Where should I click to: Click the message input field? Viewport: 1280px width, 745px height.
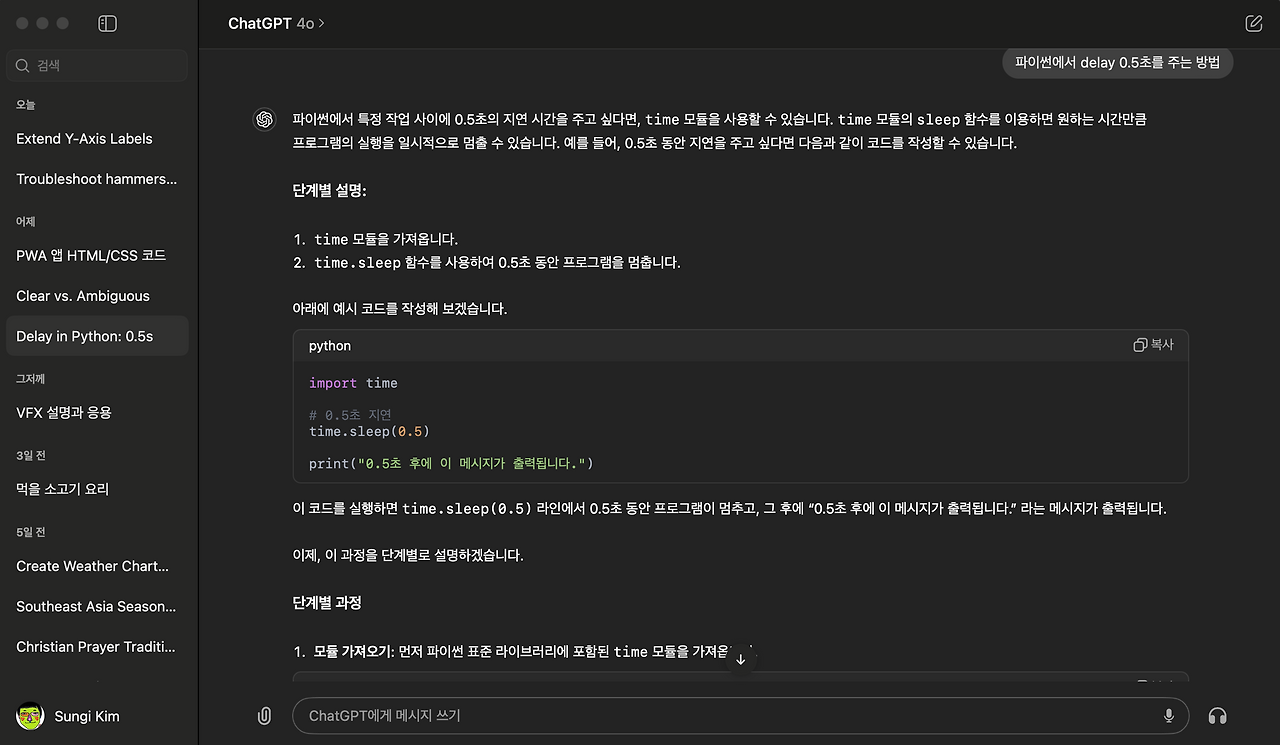tap(700, 716)
